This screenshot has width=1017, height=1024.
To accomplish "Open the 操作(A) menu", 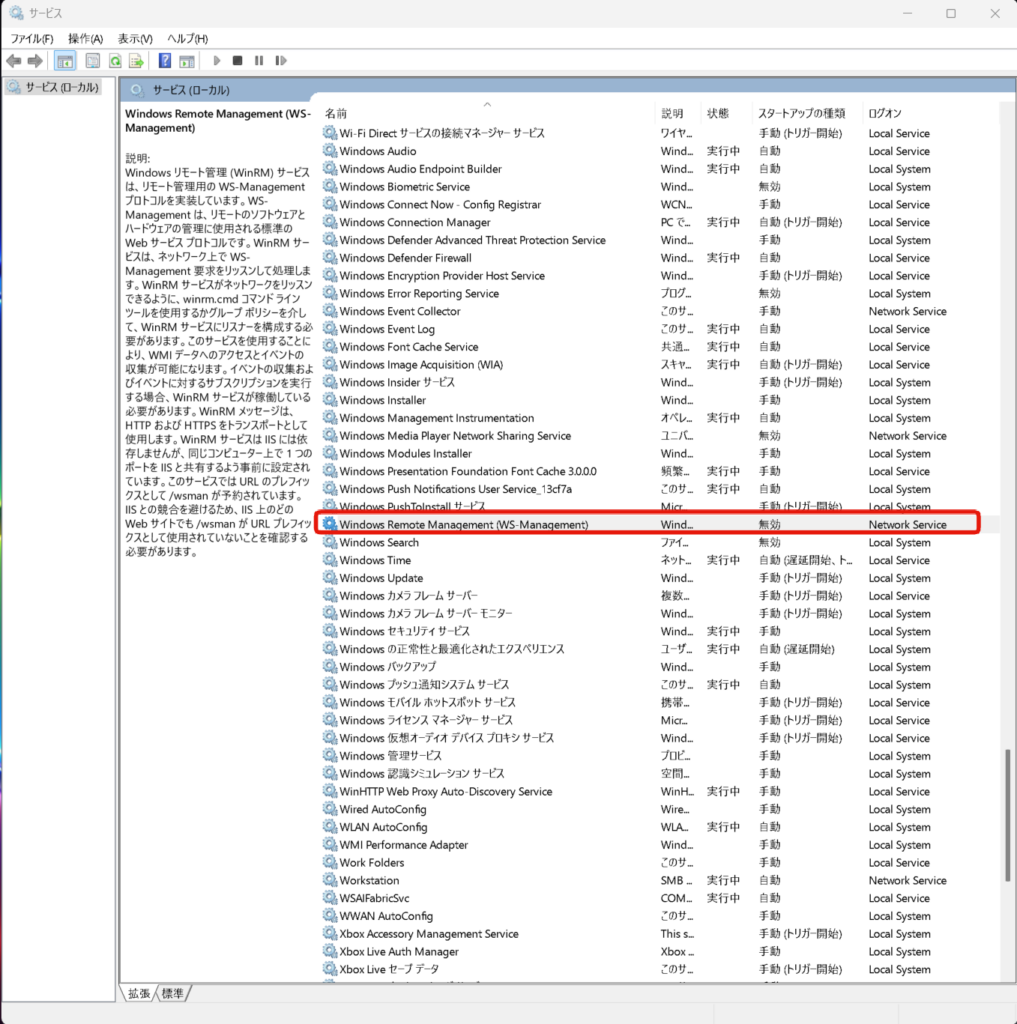I will coord(86,38).
